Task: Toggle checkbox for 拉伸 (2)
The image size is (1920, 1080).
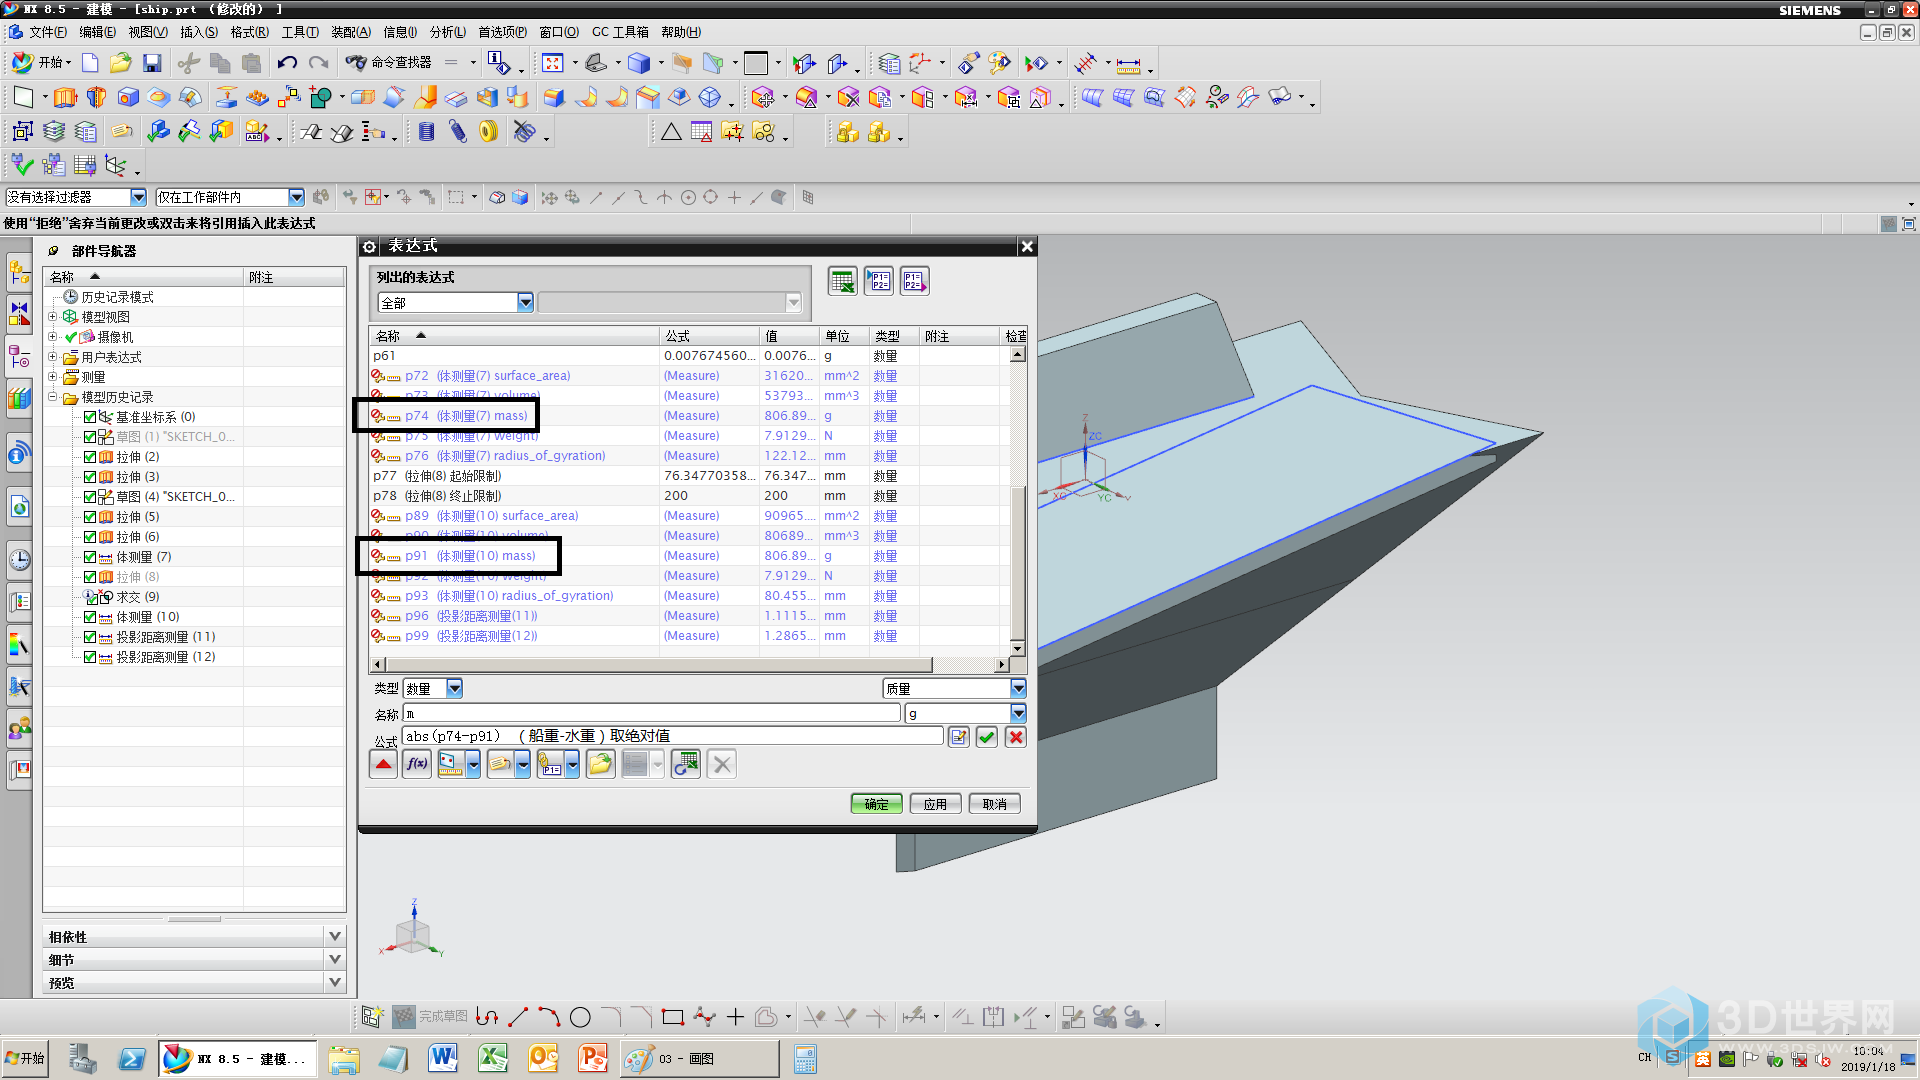Action: [x=90, y=457]
